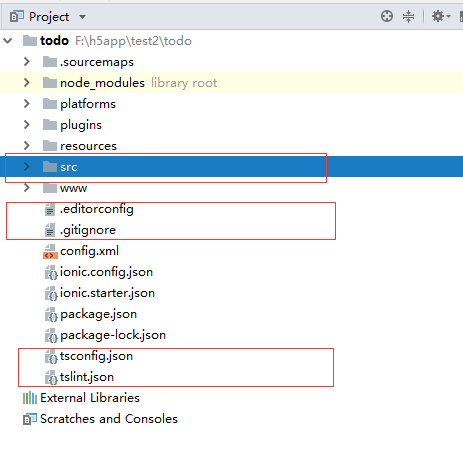Select the config.xml file
The image size is (463, 476).
point(231,251)
